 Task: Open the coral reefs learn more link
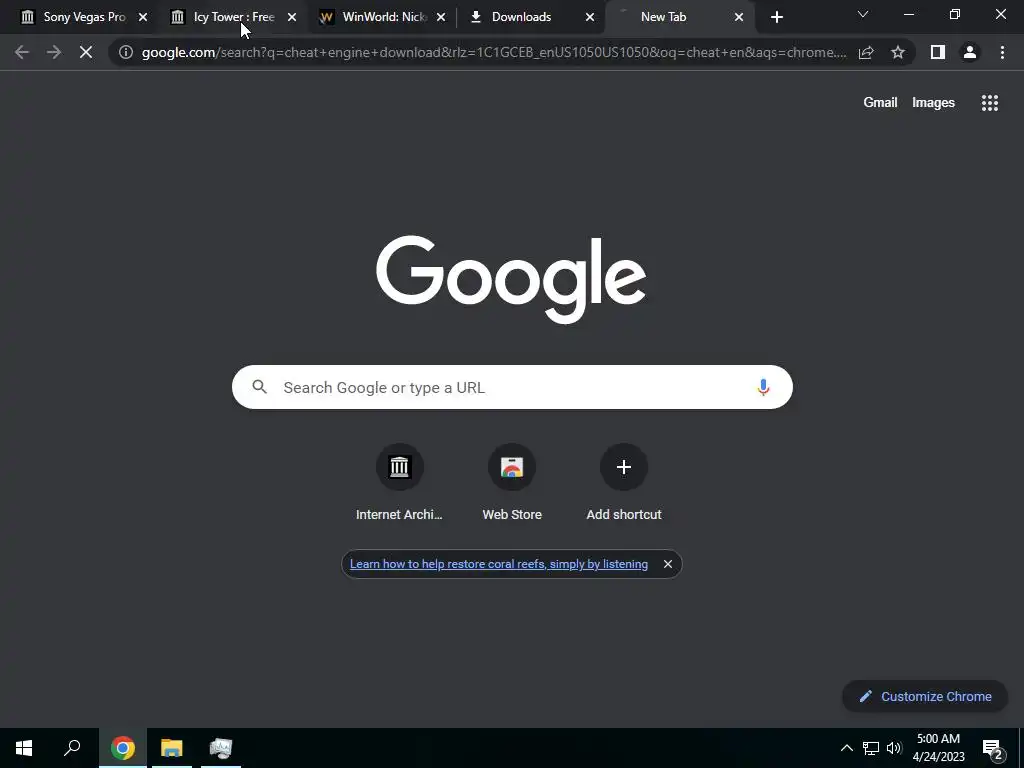(499, 564)
